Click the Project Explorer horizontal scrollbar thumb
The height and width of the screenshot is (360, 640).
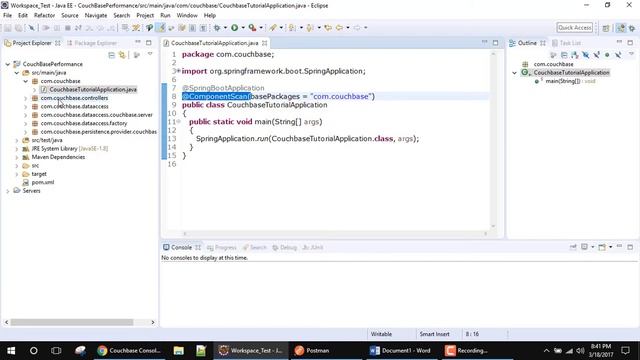[72, 322]
